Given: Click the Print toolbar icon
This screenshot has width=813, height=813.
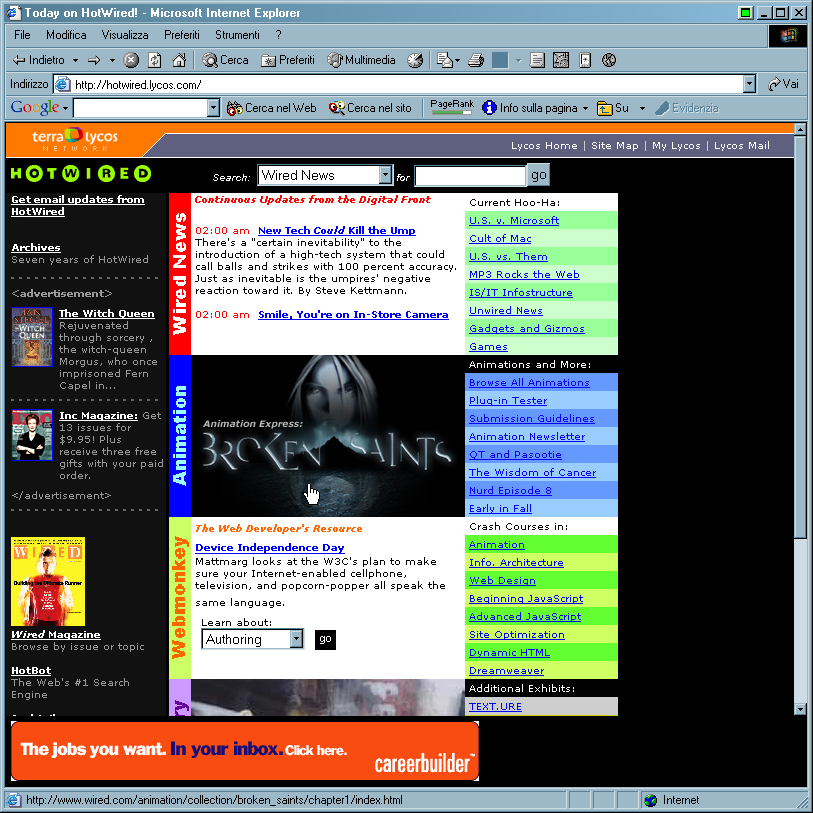Looking at the screenshot, I should click(475, 60).
